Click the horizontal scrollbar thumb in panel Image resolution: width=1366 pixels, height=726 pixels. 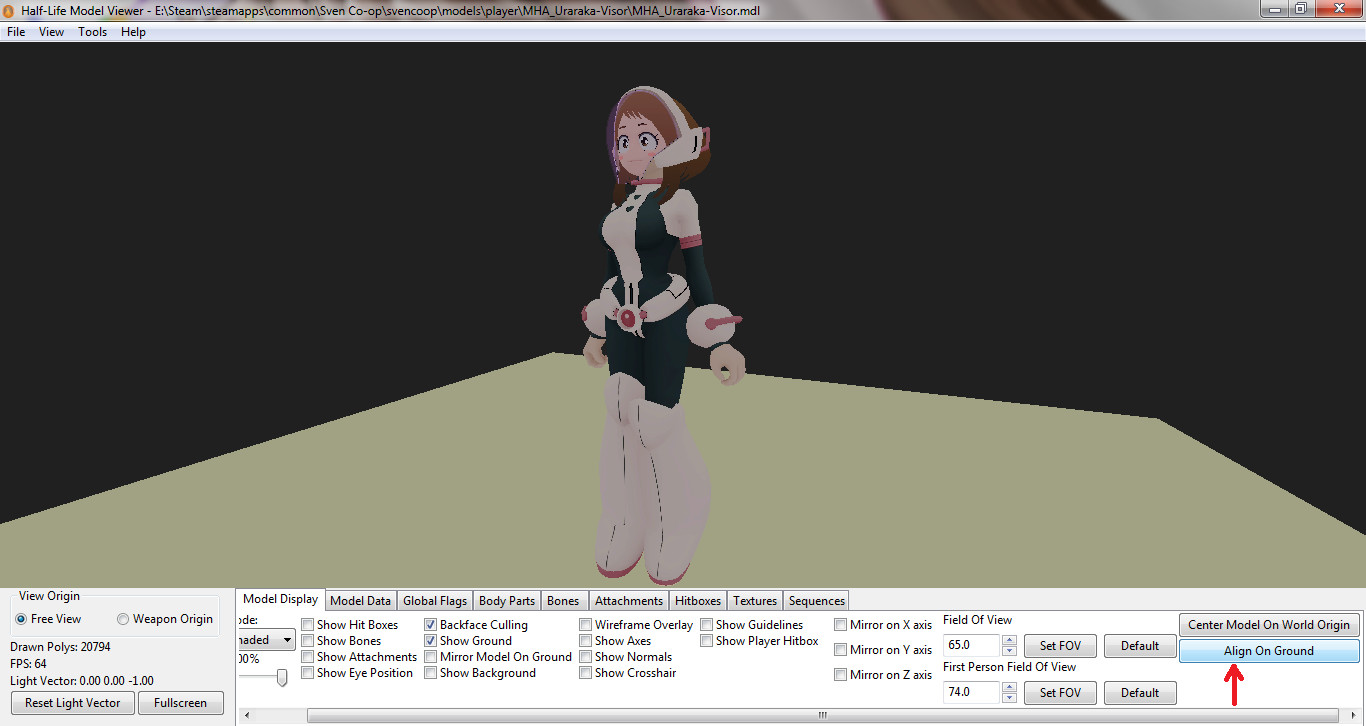click(823, 715)
